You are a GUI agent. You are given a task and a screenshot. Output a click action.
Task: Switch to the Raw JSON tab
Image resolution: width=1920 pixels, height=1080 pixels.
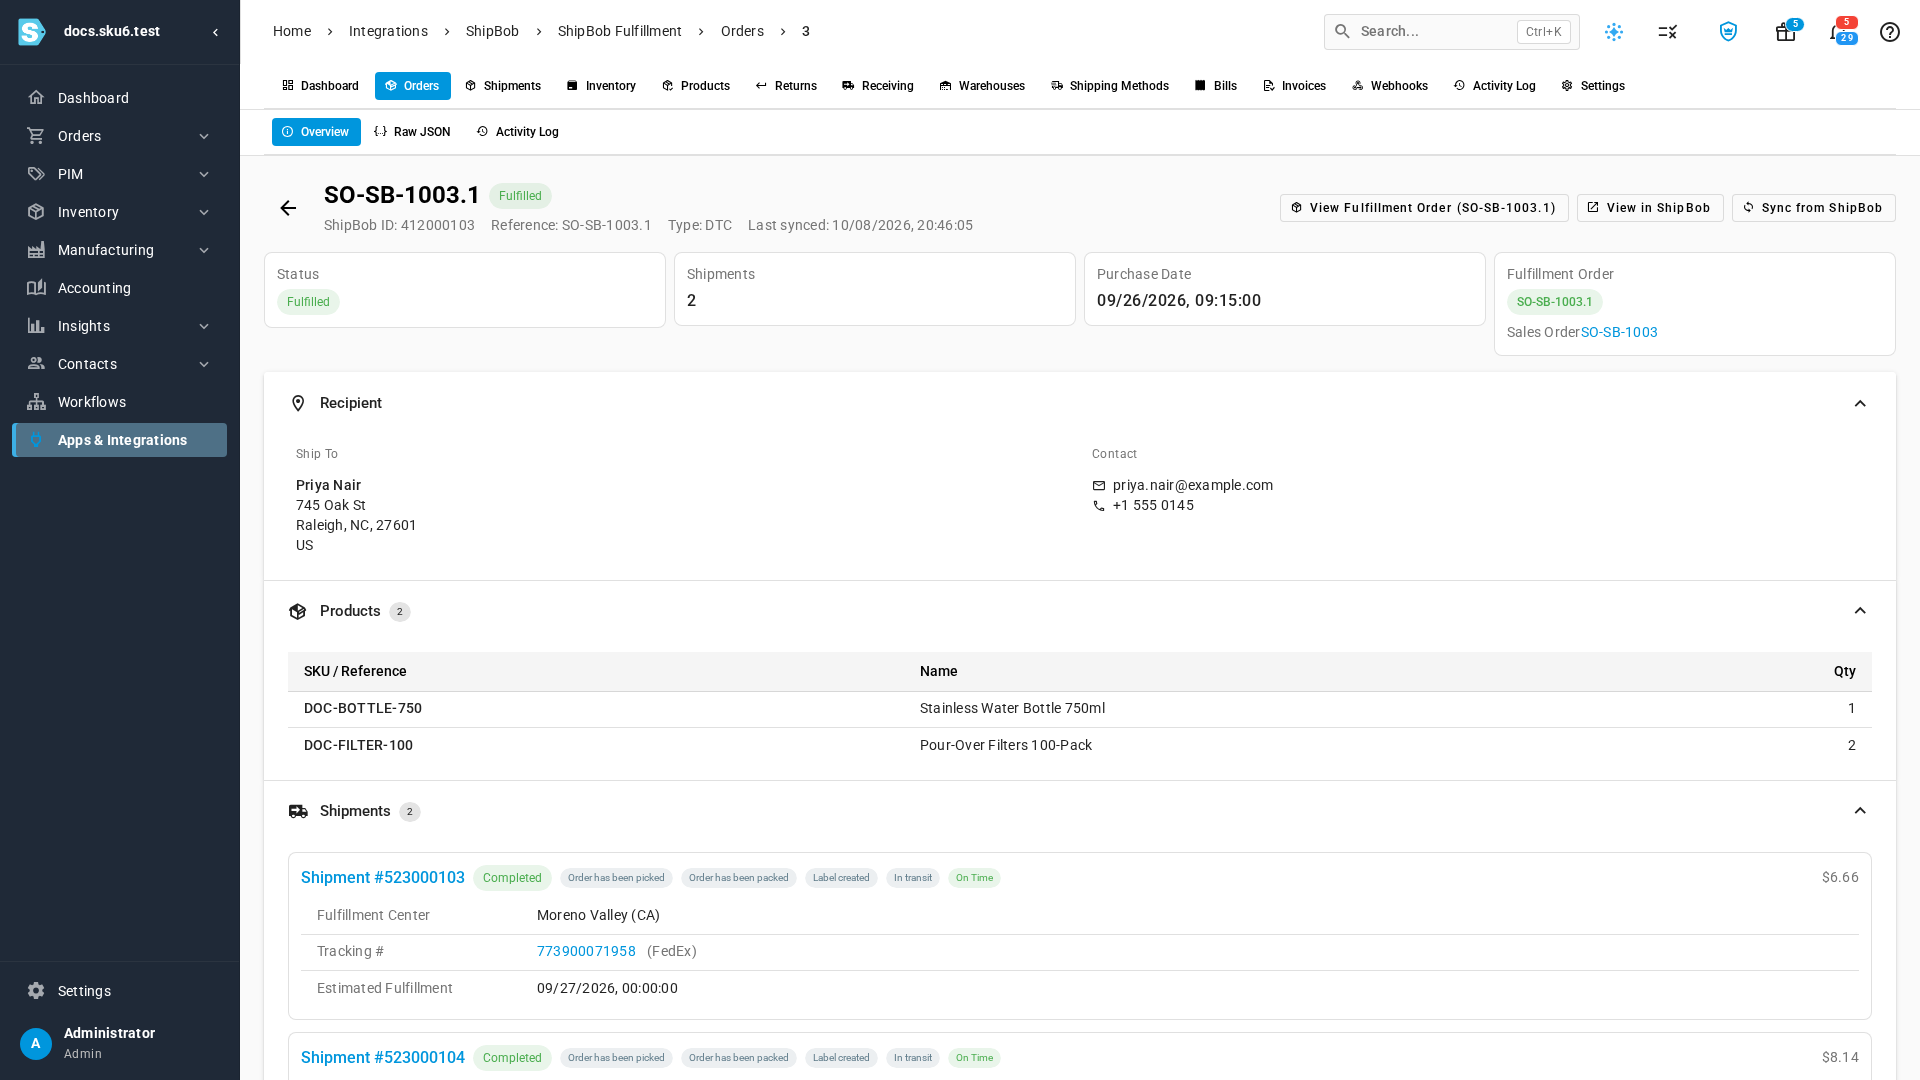(412, 132)
